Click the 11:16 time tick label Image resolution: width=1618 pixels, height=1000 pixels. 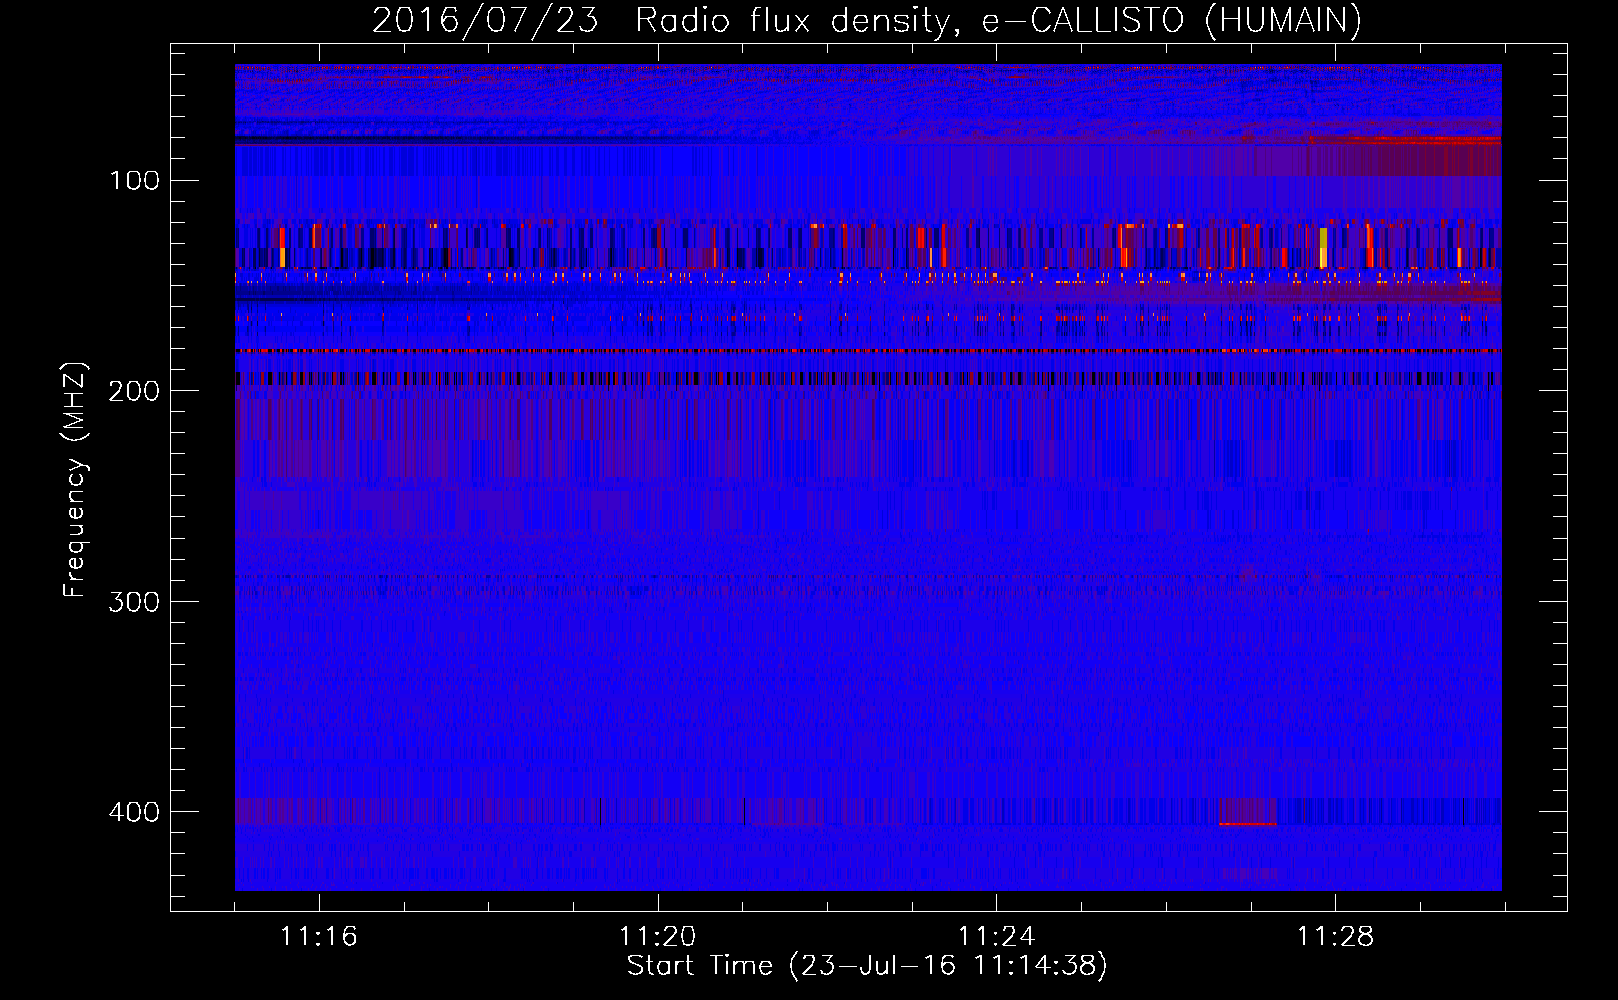pos(319,936)
